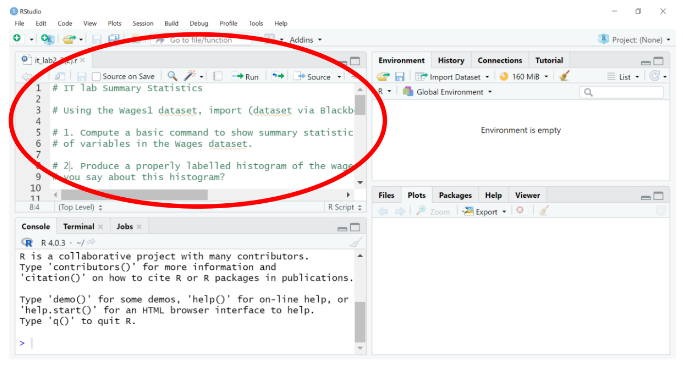Clear the console with the broom icon
Image resolution: width=683 pixels, height=368 pixels.
pos(356,242)
